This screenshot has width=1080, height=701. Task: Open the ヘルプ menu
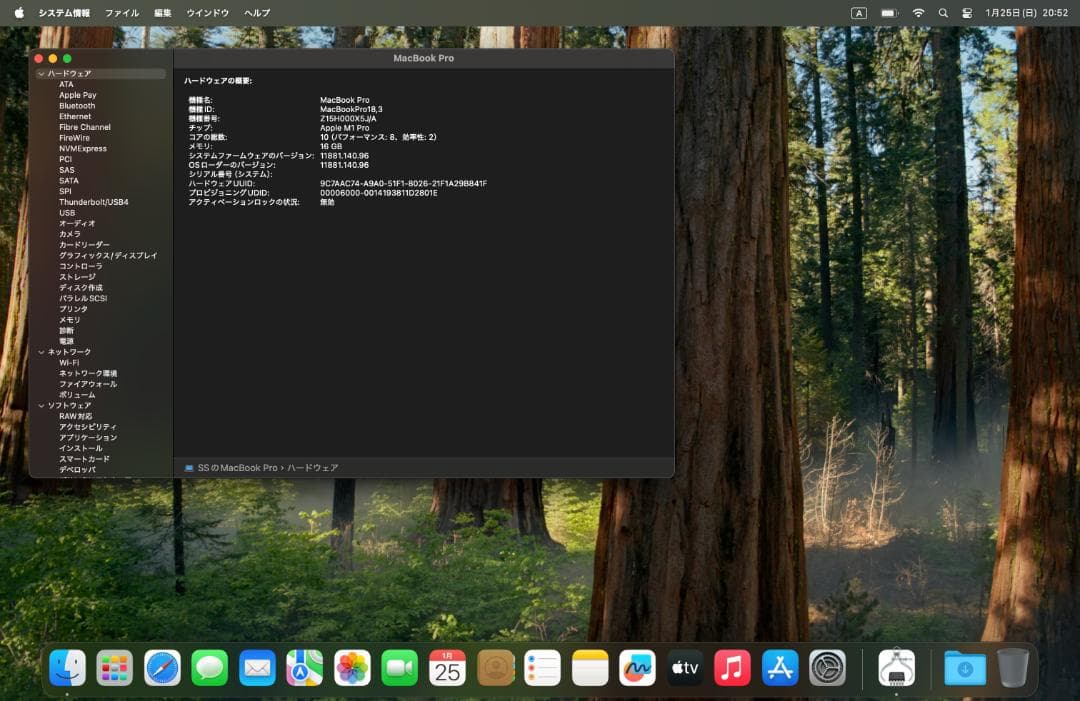(x=256, y=13)
